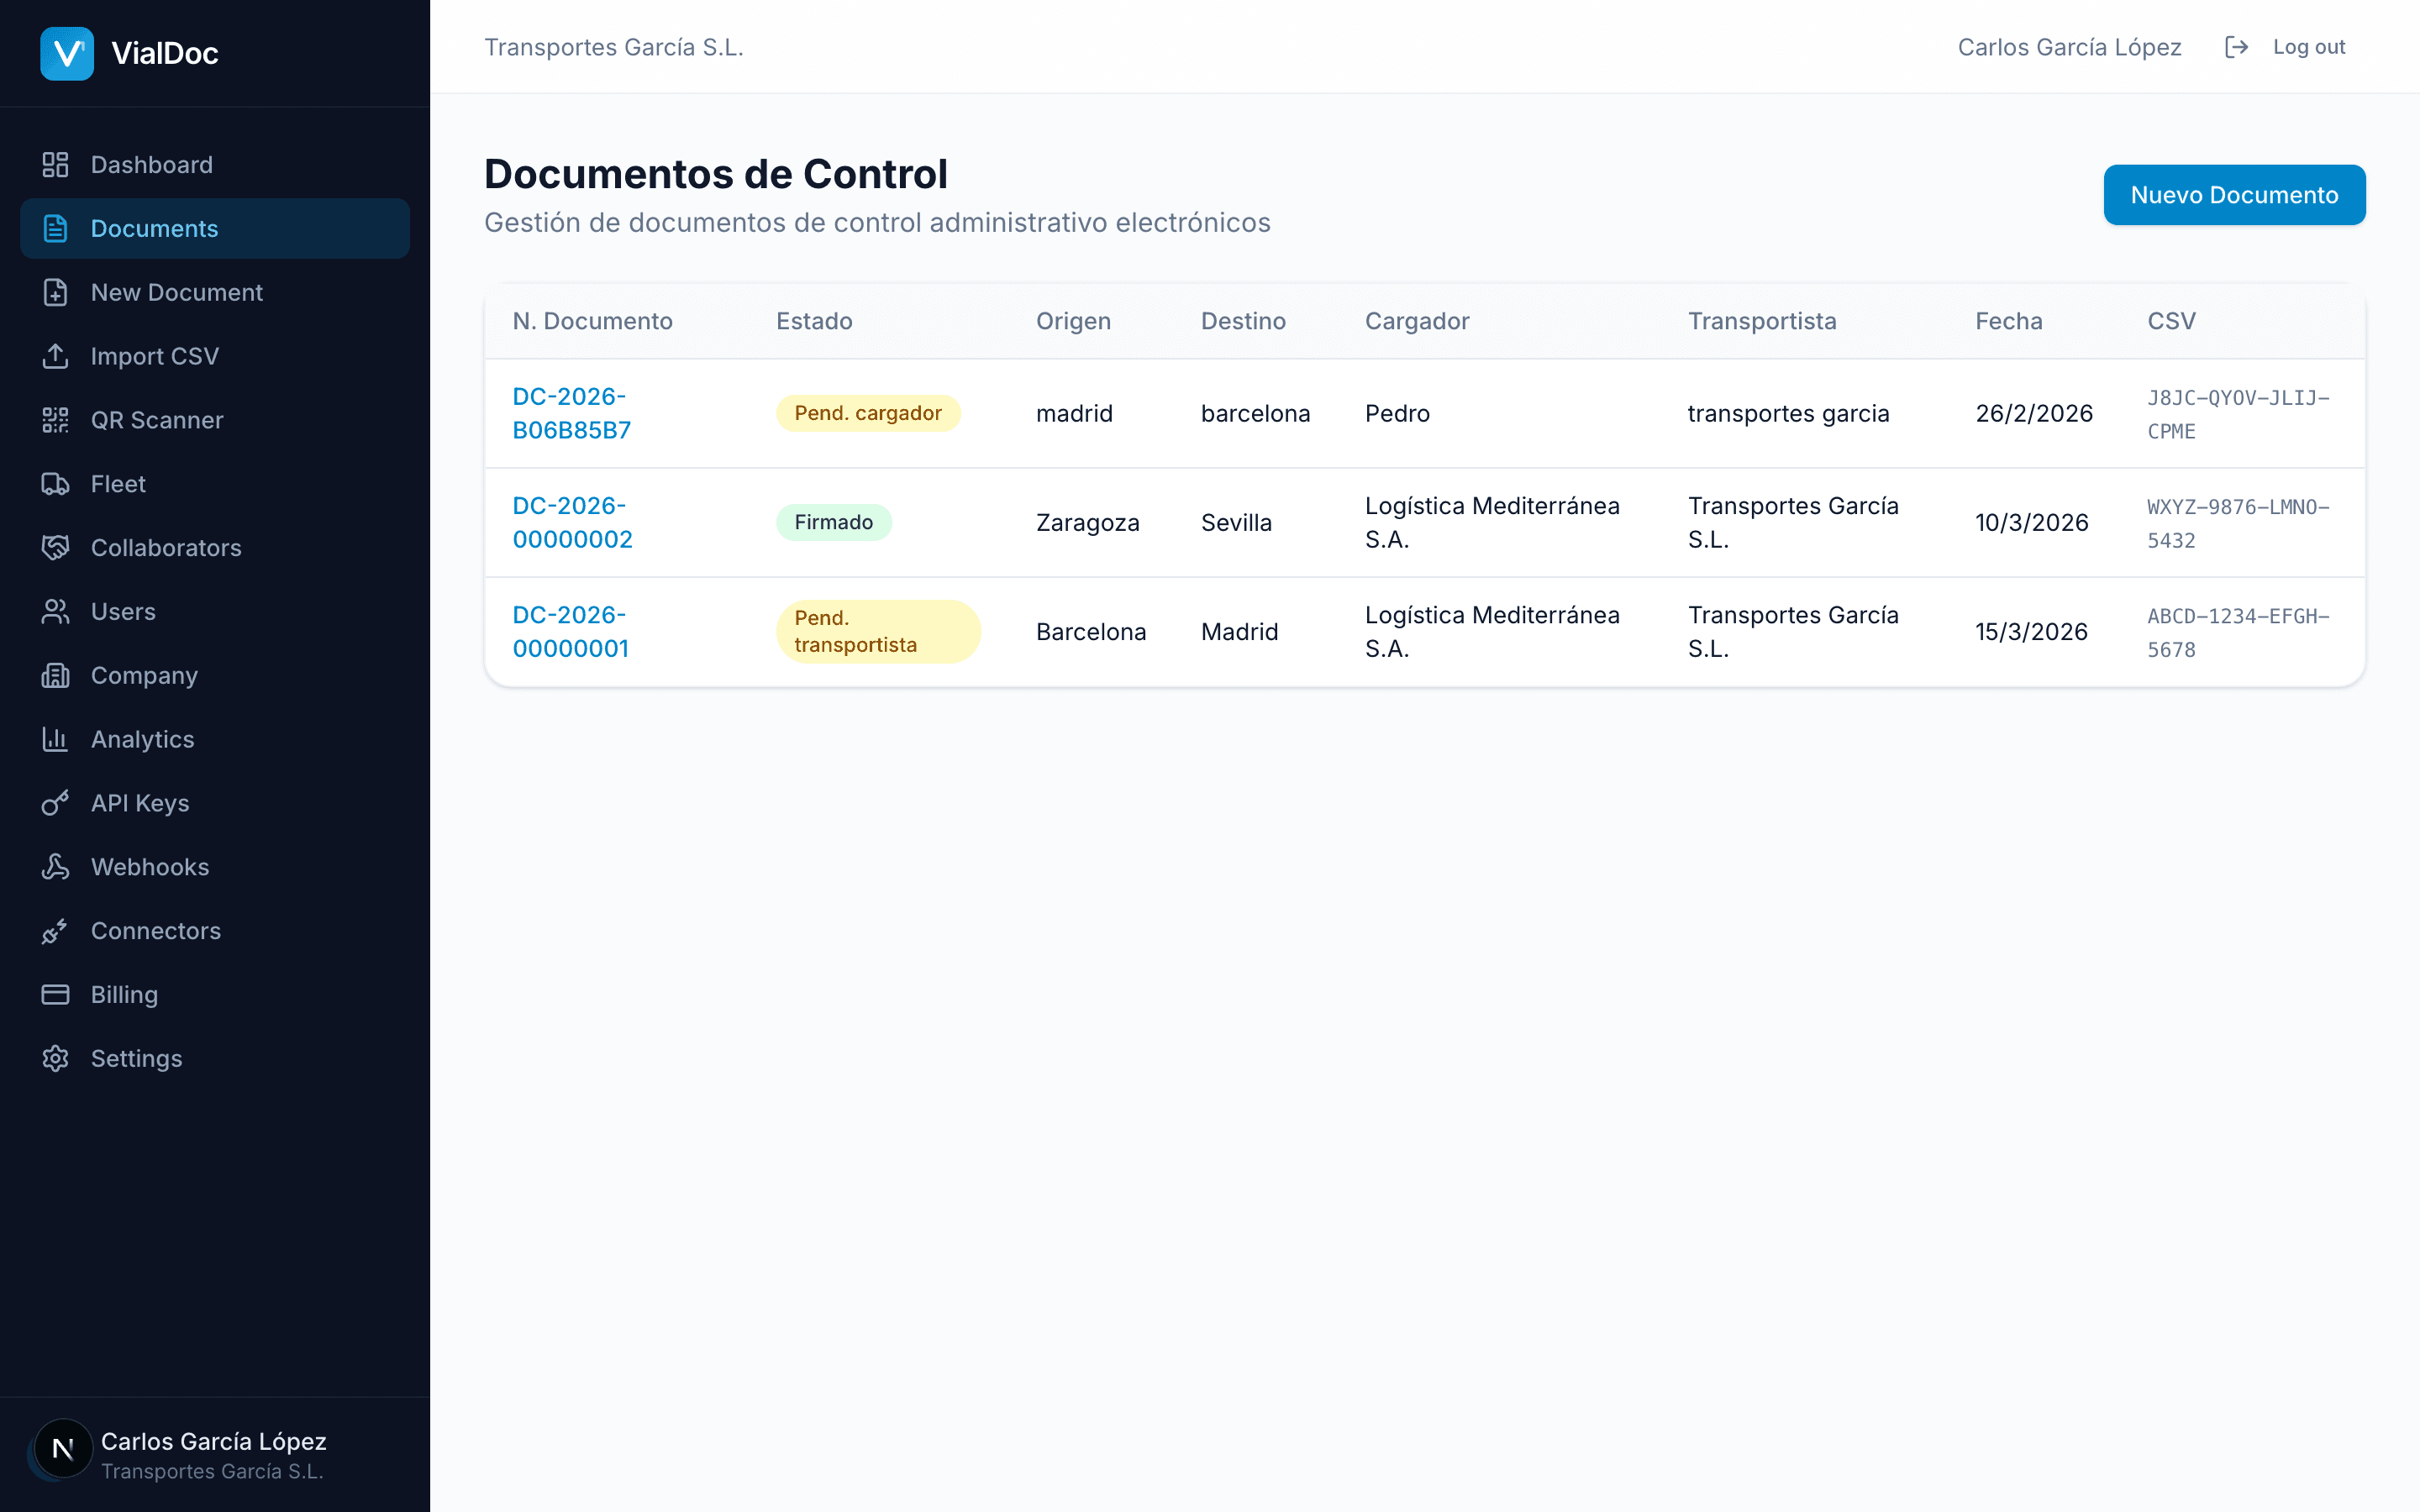Click the Carlos García López avatar at bottom

(x=62, y=1447)
